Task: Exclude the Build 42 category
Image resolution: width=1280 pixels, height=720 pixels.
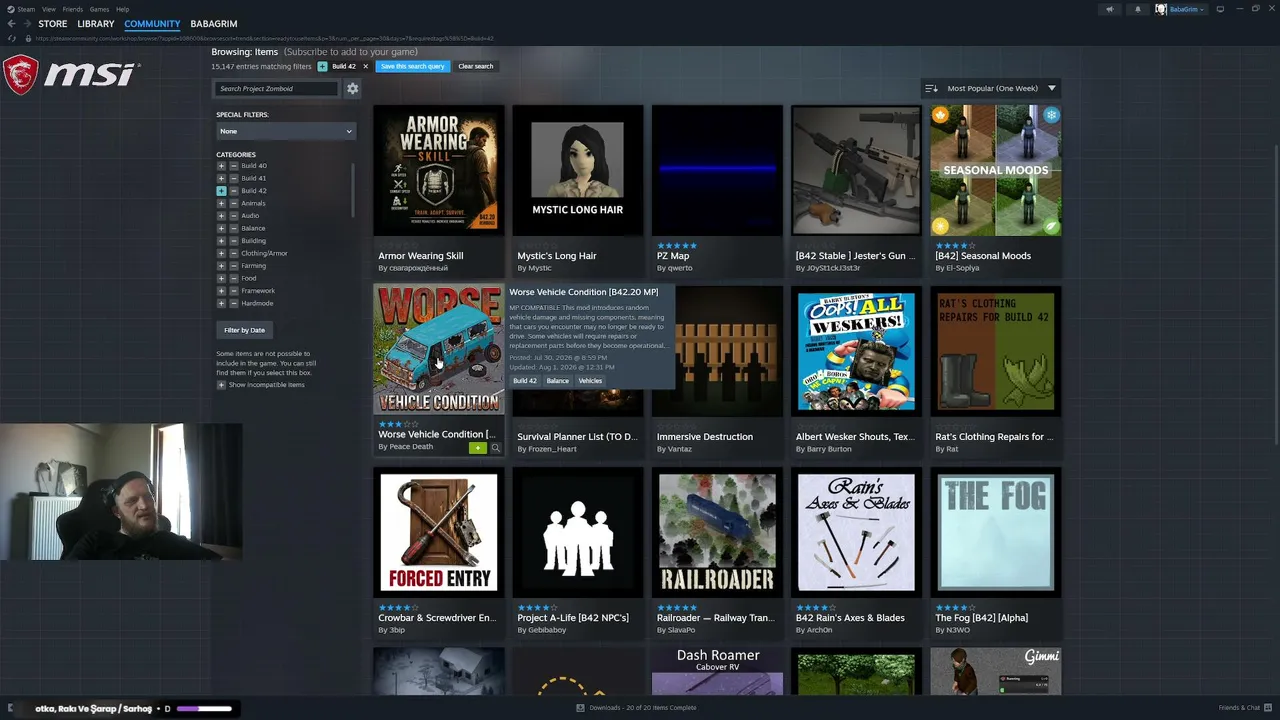Action: tap(234, 191)
